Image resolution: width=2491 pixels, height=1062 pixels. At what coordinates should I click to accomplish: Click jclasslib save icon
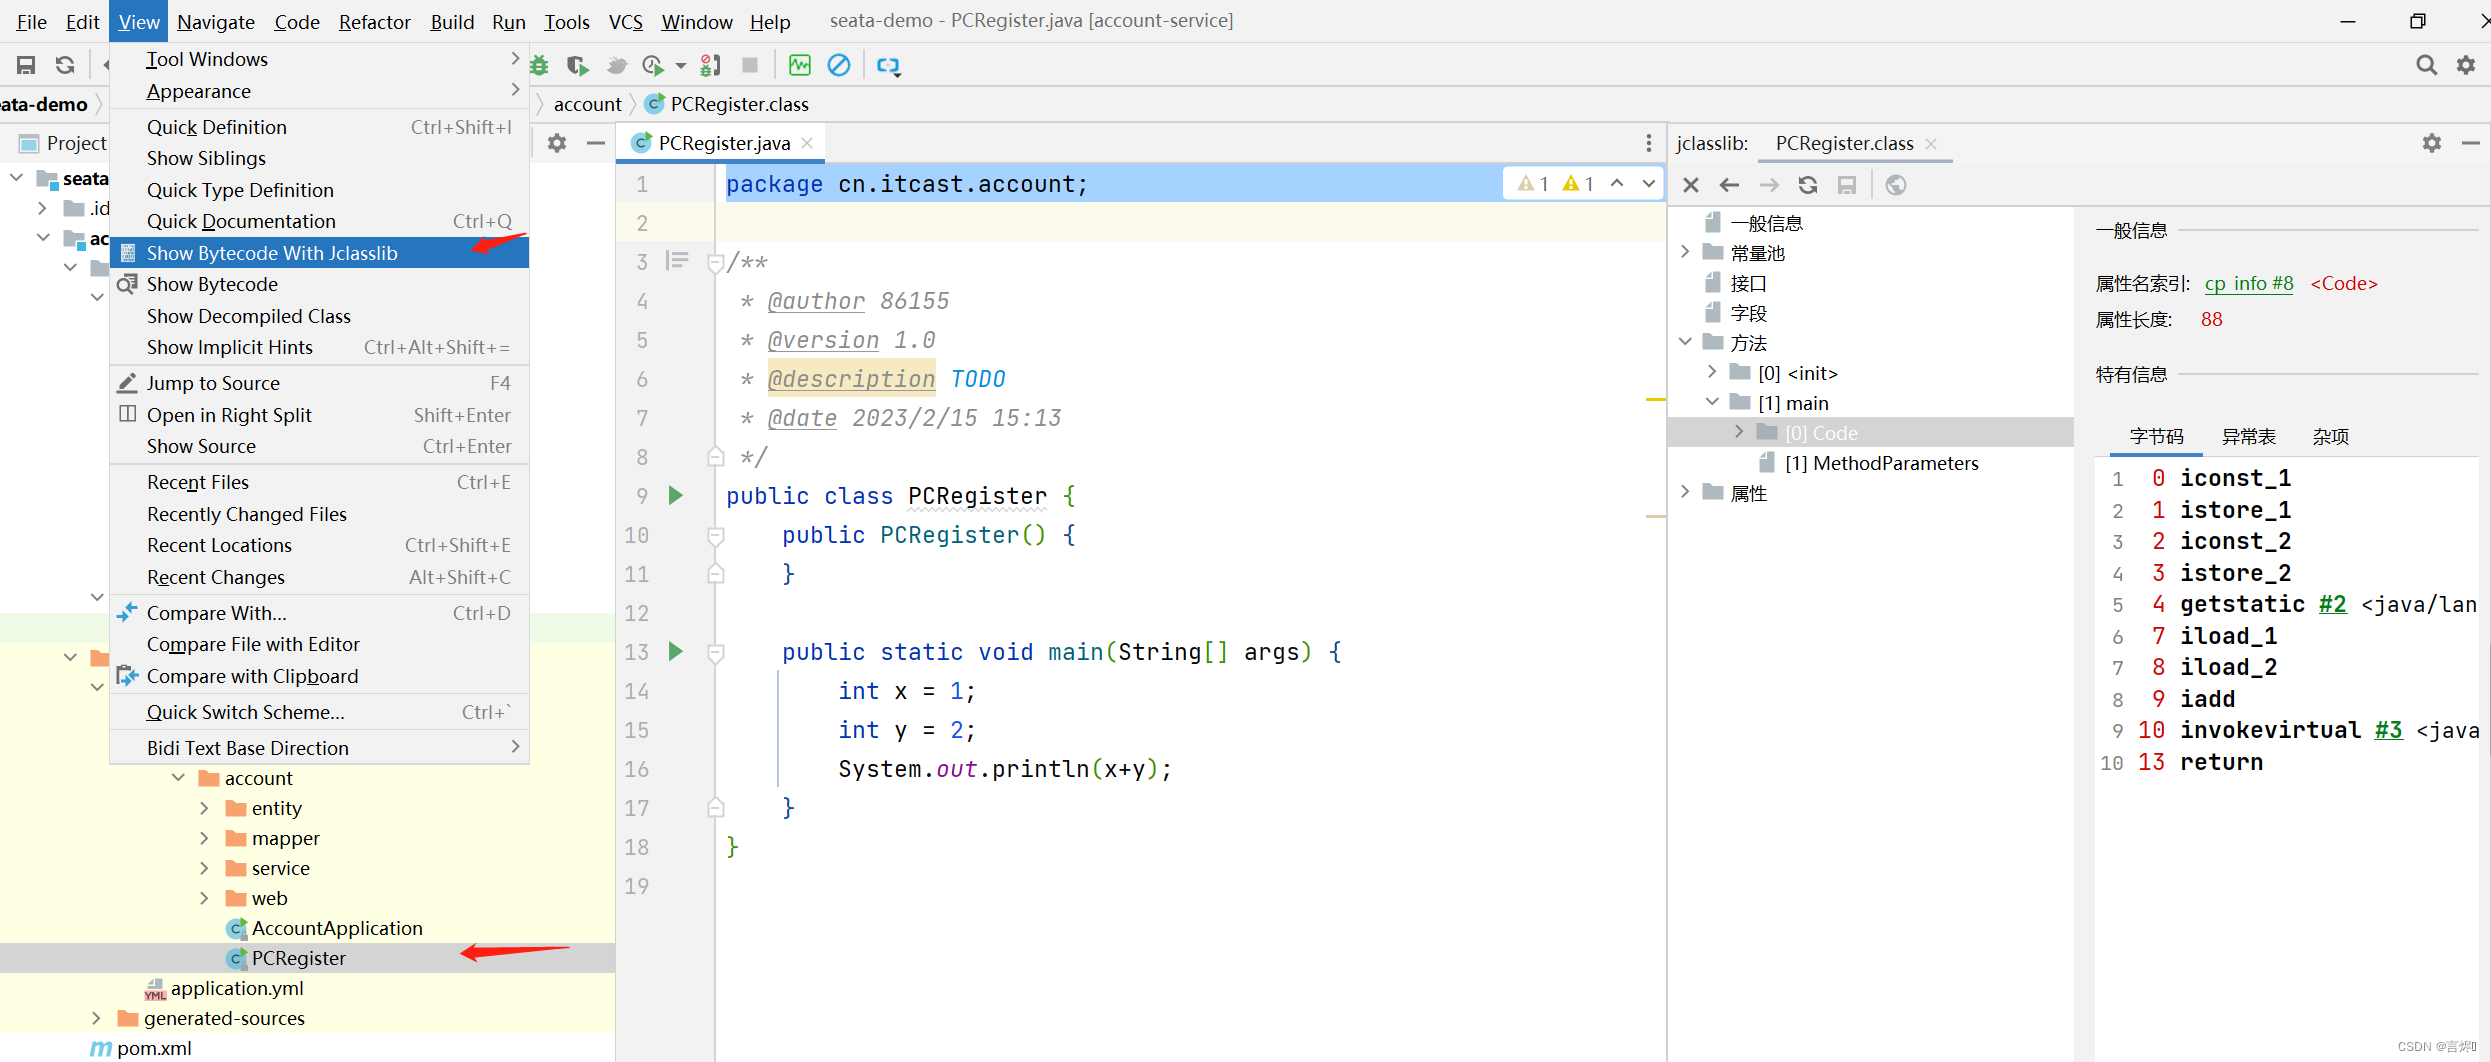(x=1847, y=185)
